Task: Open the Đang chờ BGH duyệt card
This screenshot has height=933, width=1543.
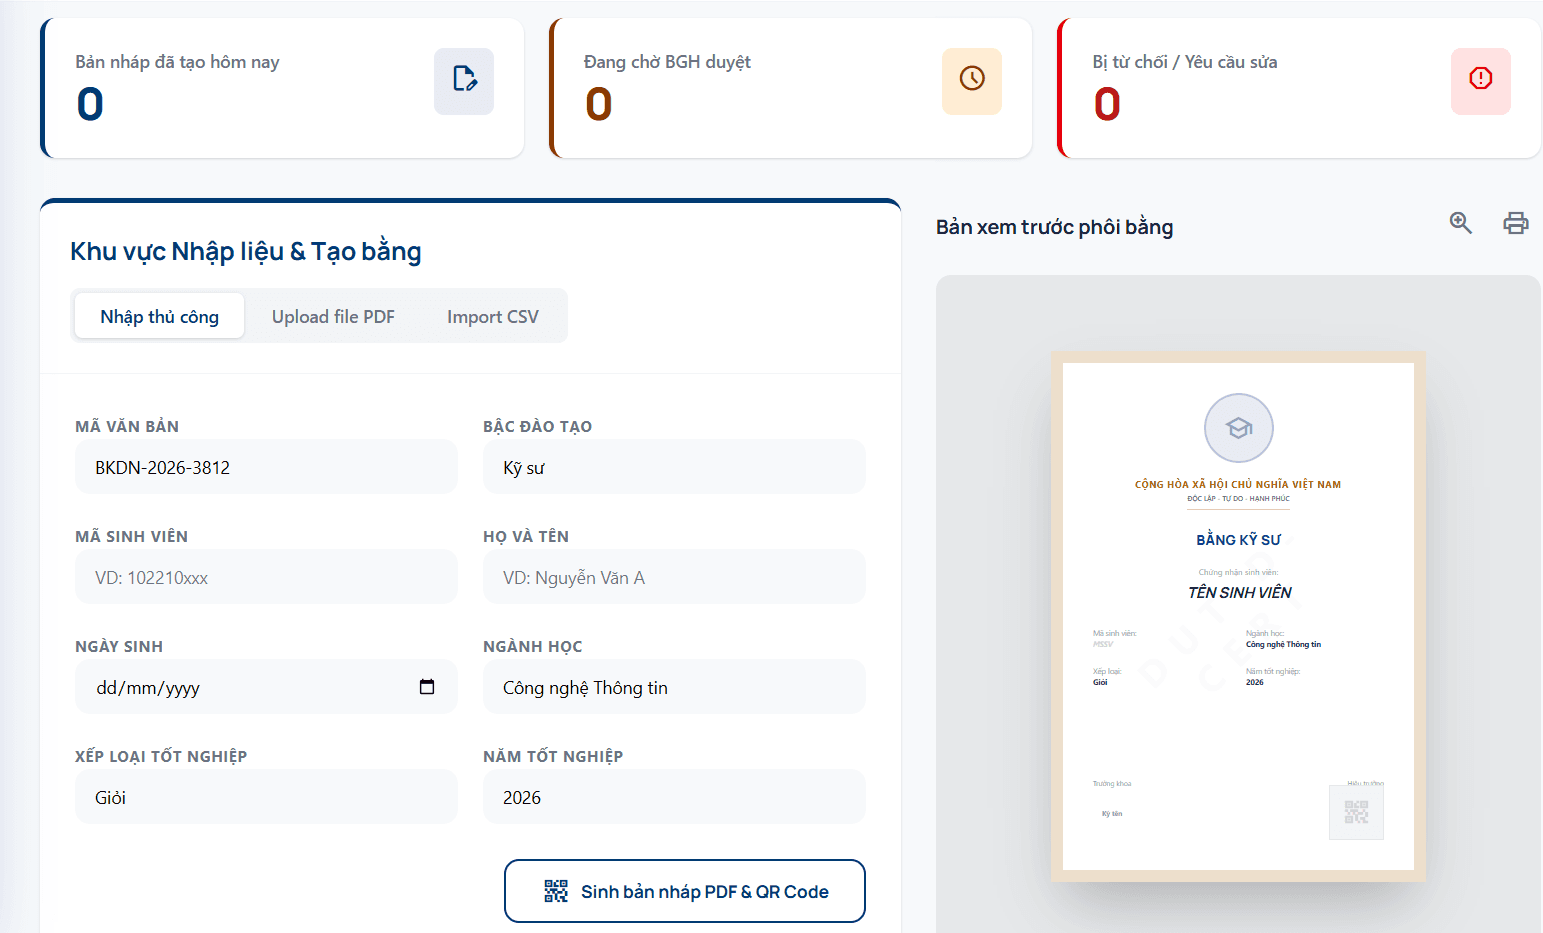Action: tap(791, 88)
